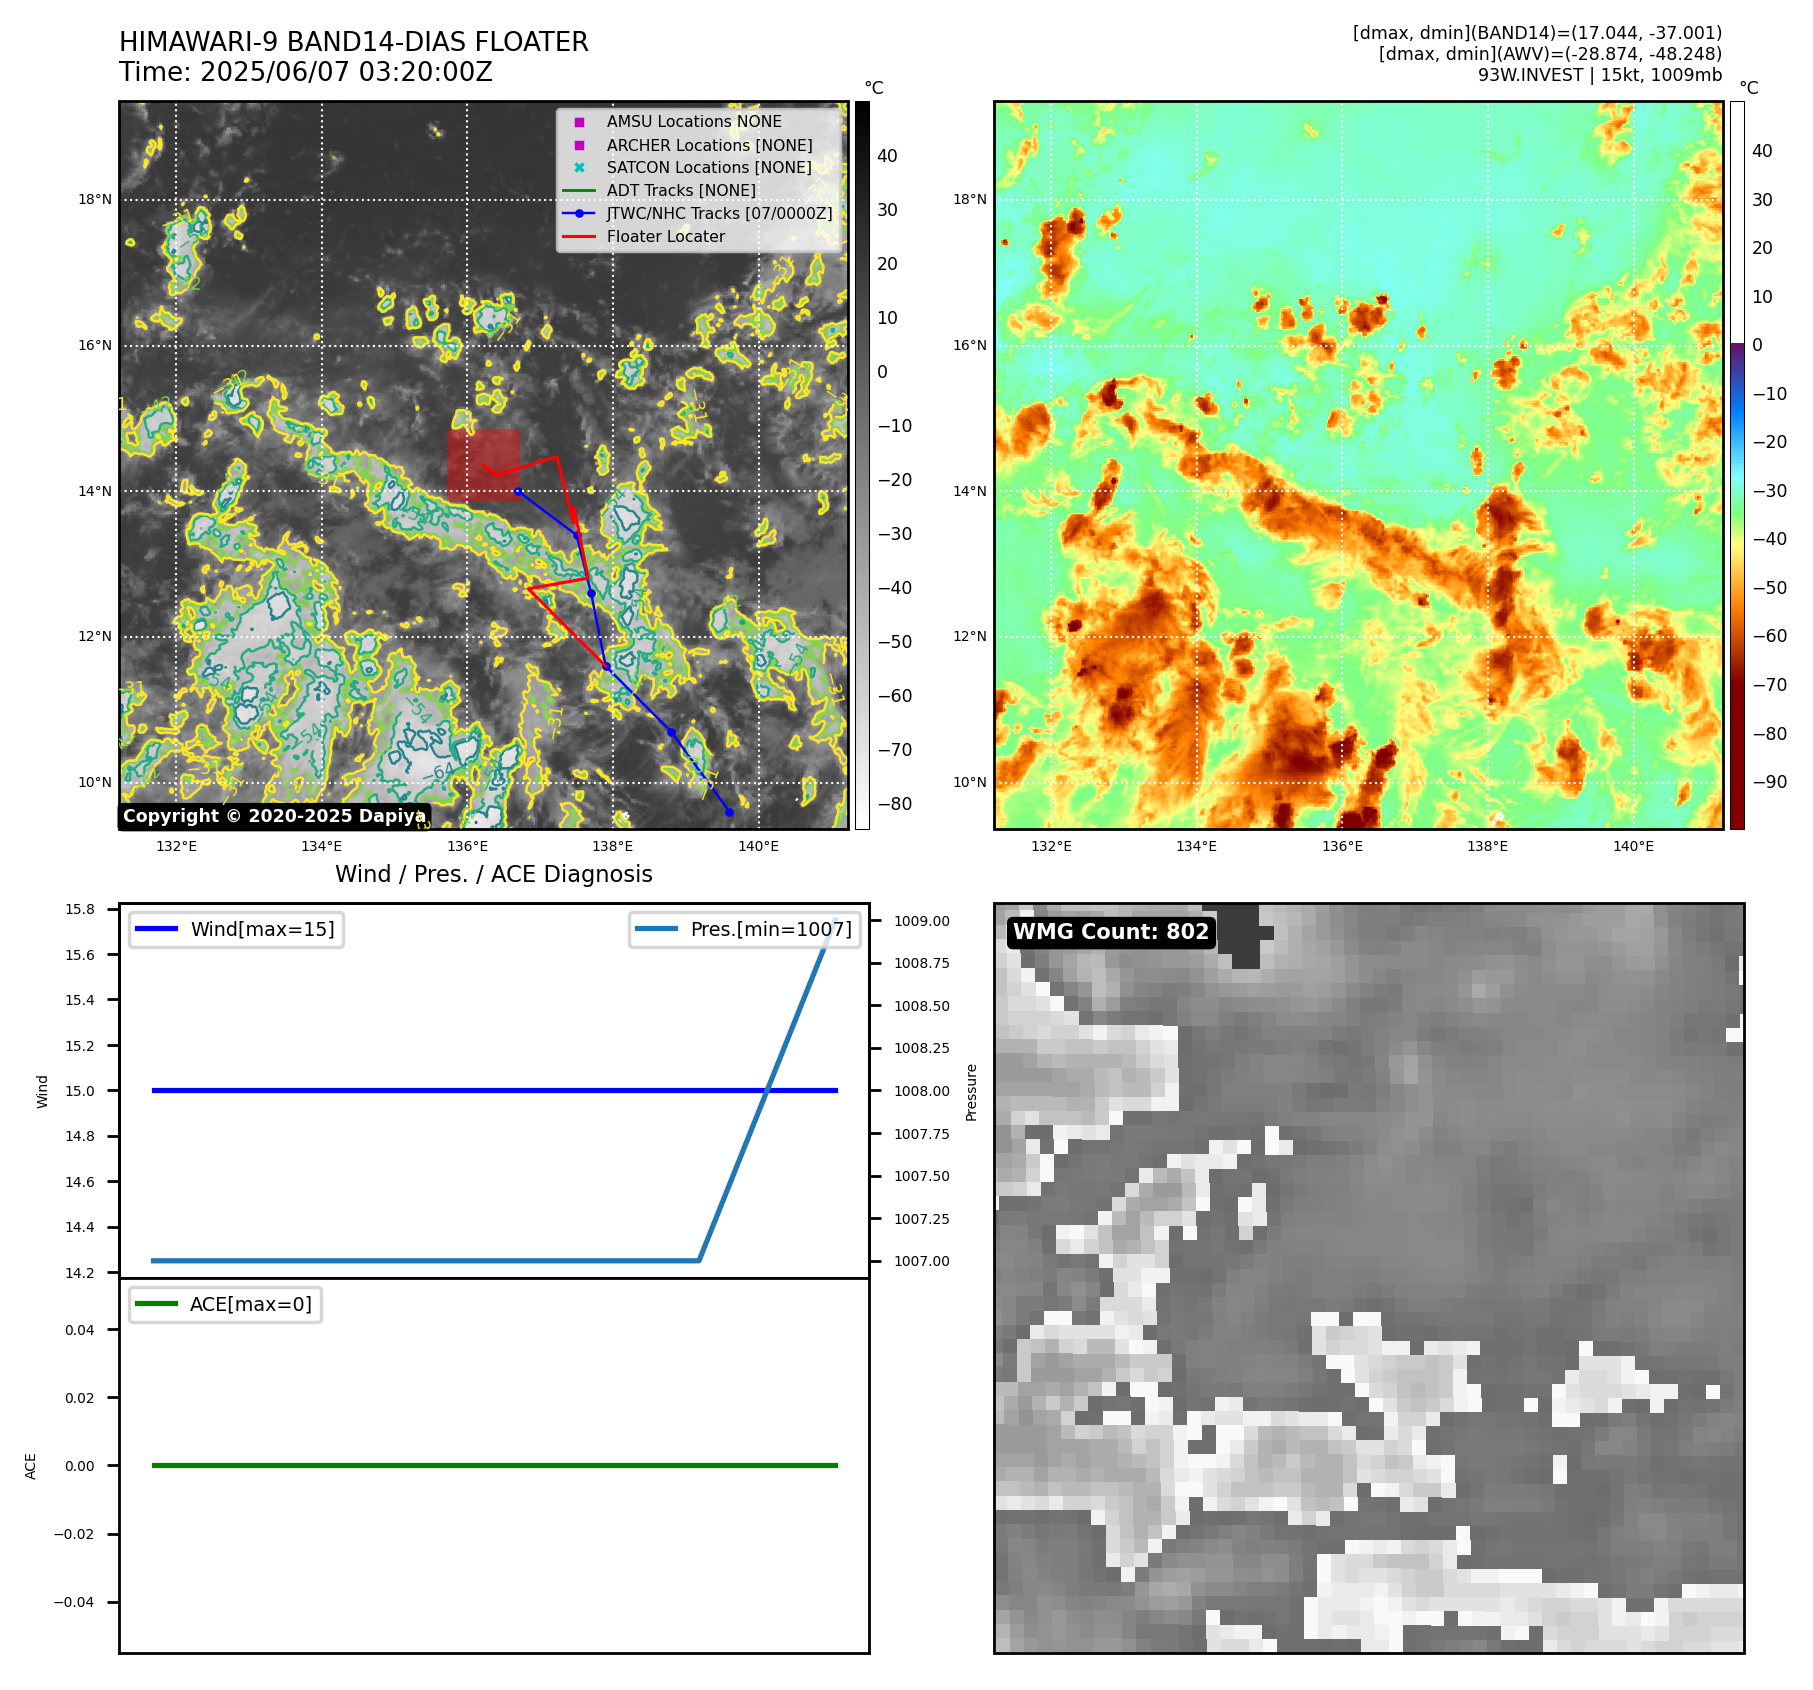This screenshot has height=1690, width=1813.
Task: Click the rainbow temperature colorbar of the AWV map
Action: 1737,465
